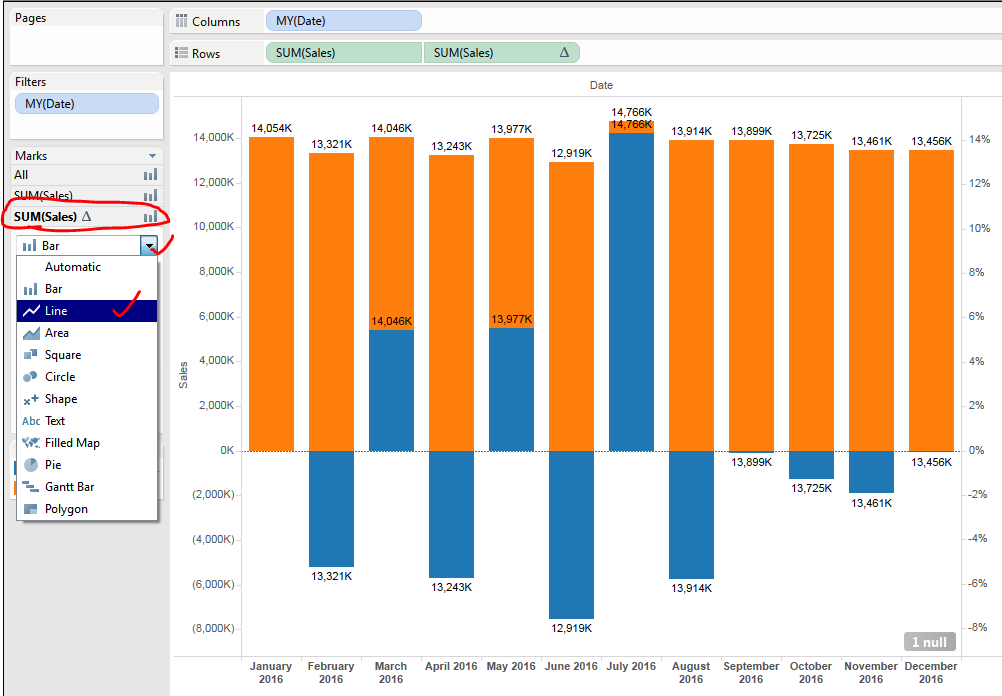Screen dimensions: 1002x696
Task: Click the Filters shelf title
Action: point(31,82)
